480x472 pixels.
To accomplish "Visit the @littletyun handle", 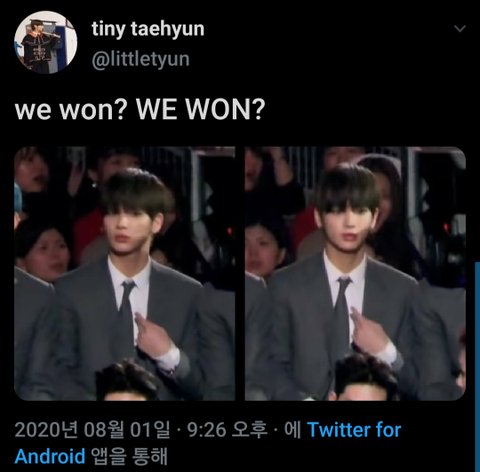I will tap(140, 60).
